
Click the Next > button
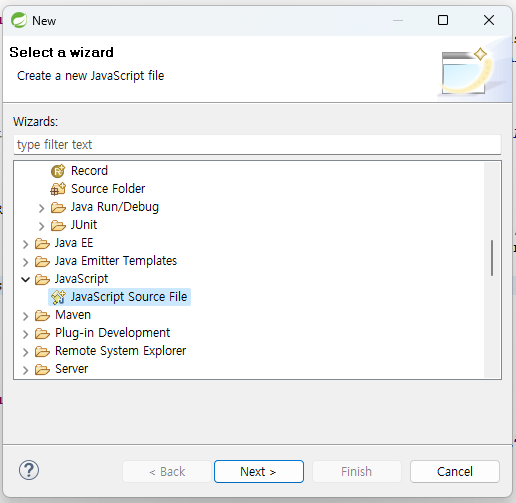point(259,472)
